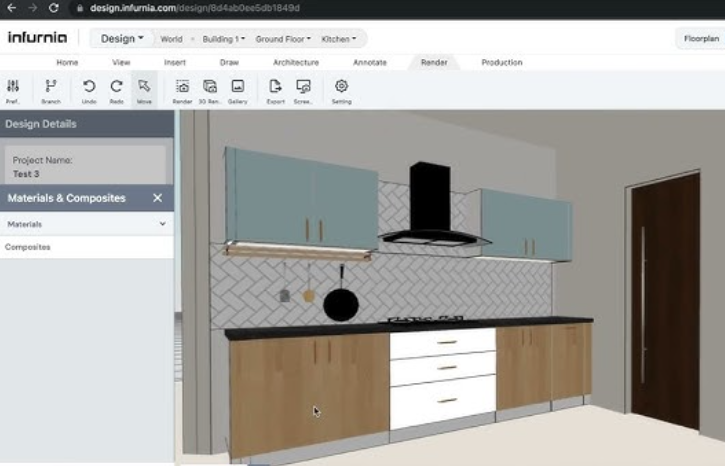Select the left blue wall cabinet
Viewport: 725px width, 466px height.
pos(301,200)
